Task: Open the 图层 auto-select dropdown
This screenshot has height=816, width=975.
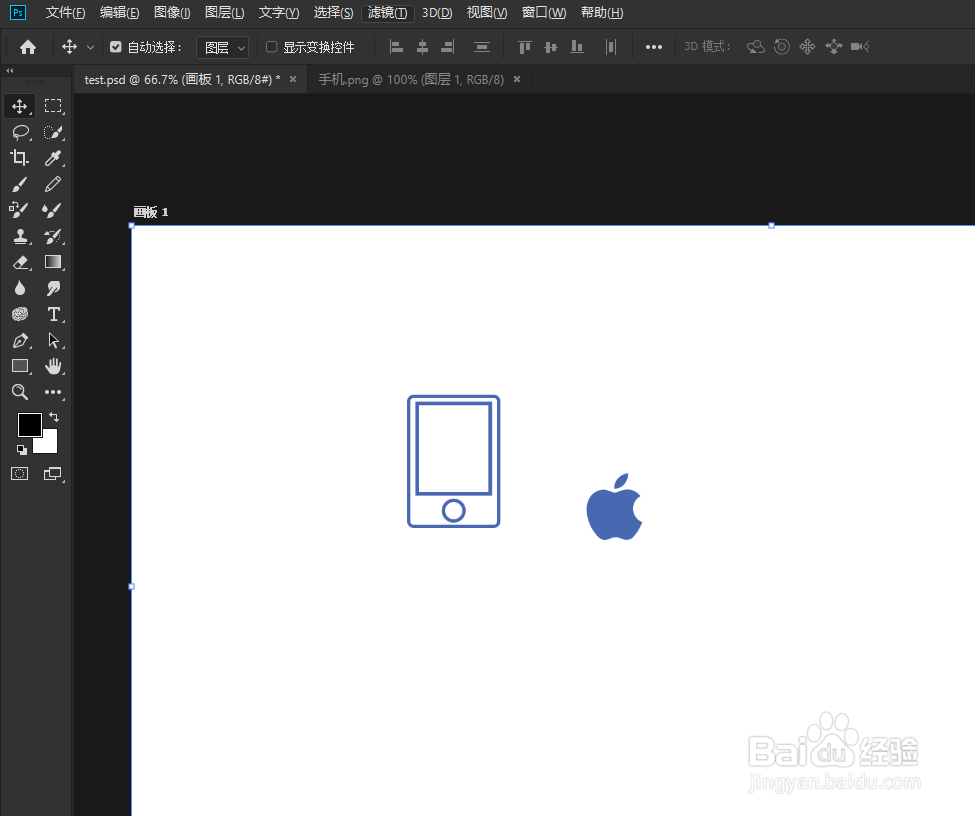Action: coord(223,47)
